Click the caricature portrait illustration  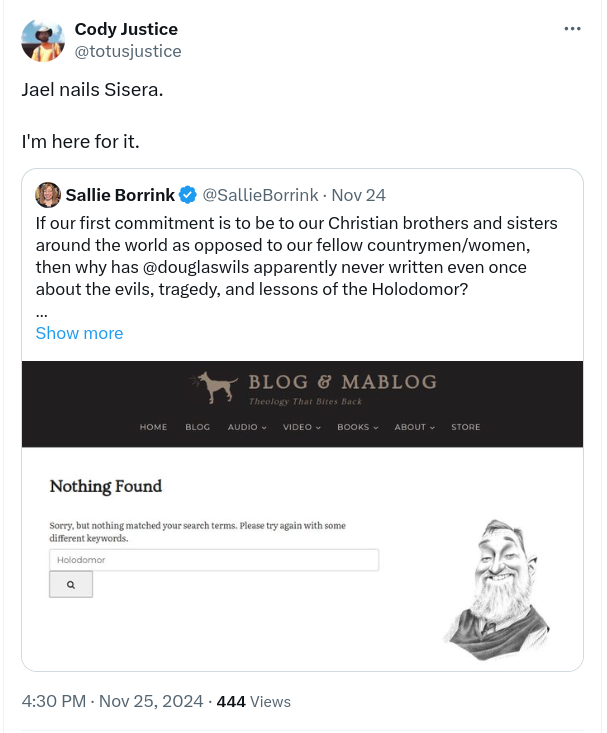pos(499,590)
